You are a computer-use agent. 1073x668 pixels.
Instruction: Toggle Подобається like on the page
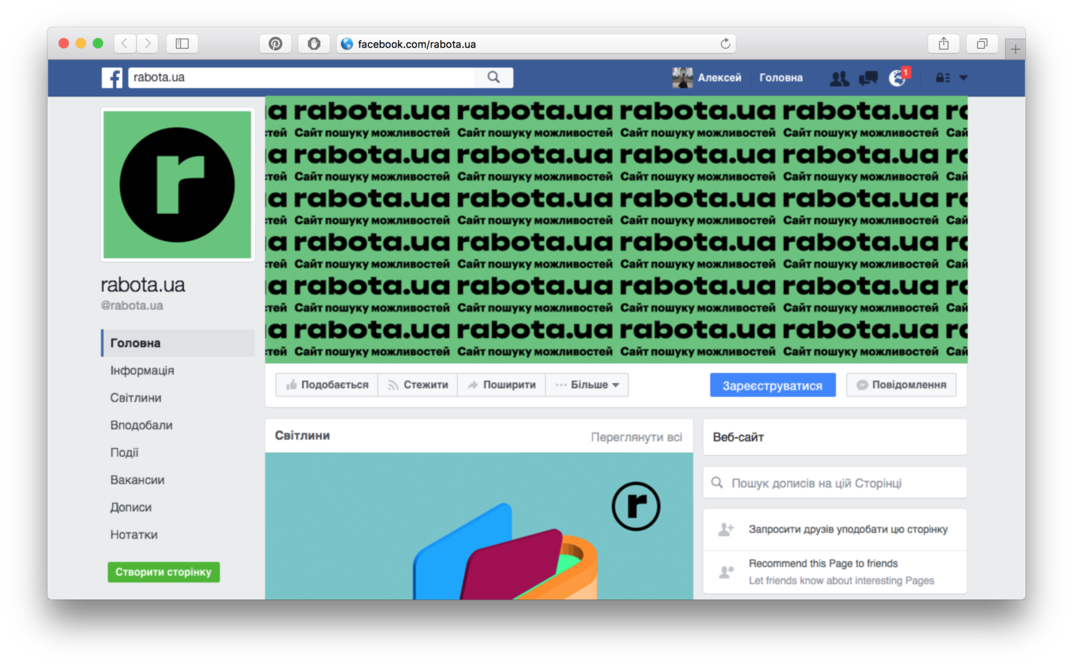coord(327,385)
